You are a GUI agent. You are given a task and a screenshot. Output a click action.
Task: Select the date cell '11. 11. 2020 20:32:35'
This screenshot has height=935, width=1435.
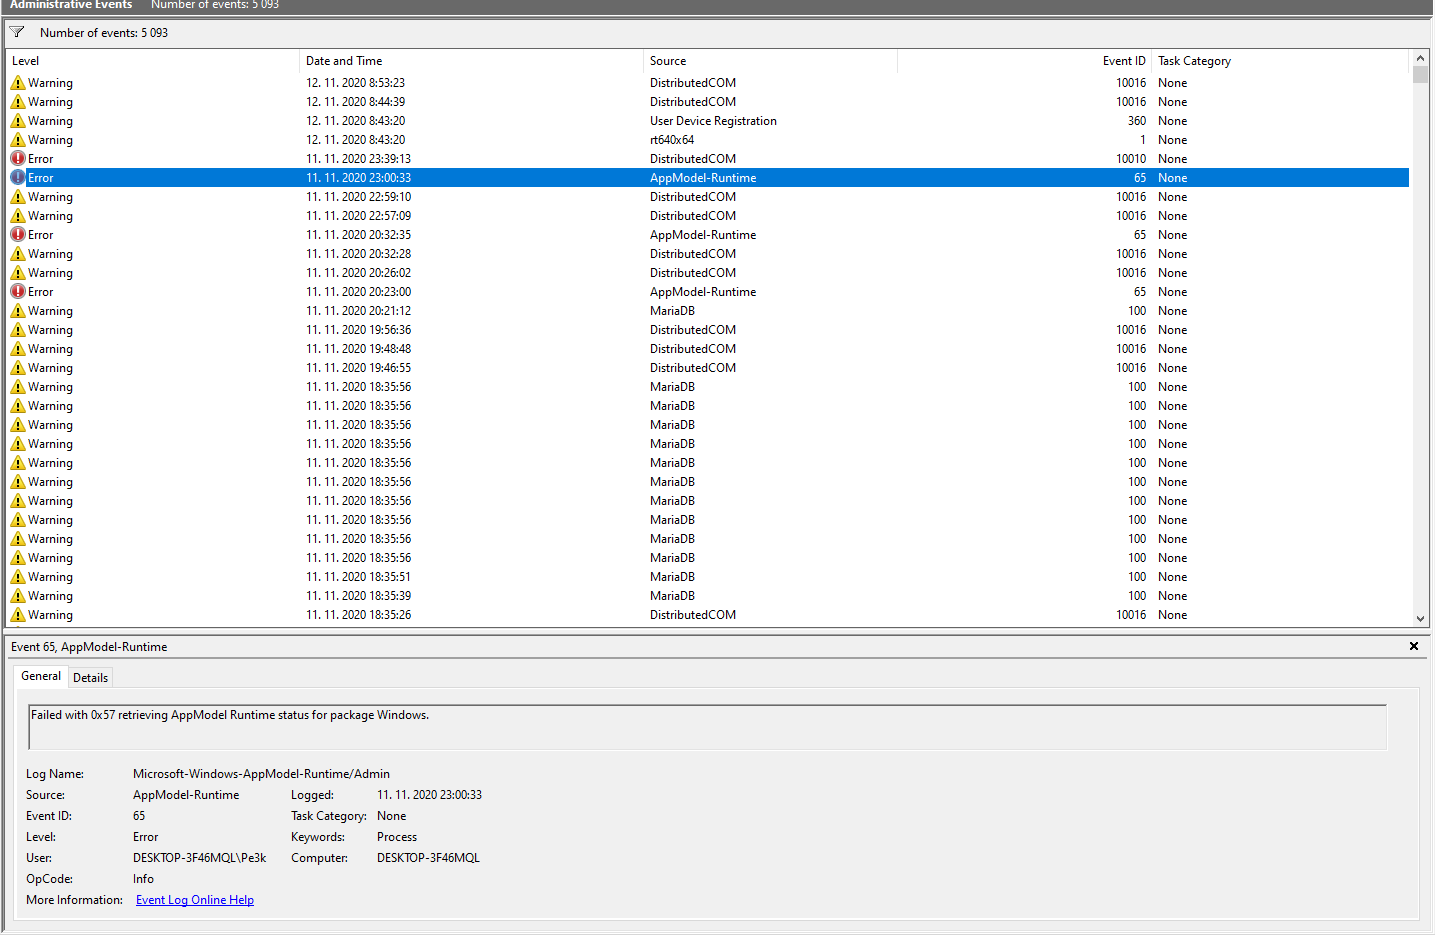pos(358,235)
